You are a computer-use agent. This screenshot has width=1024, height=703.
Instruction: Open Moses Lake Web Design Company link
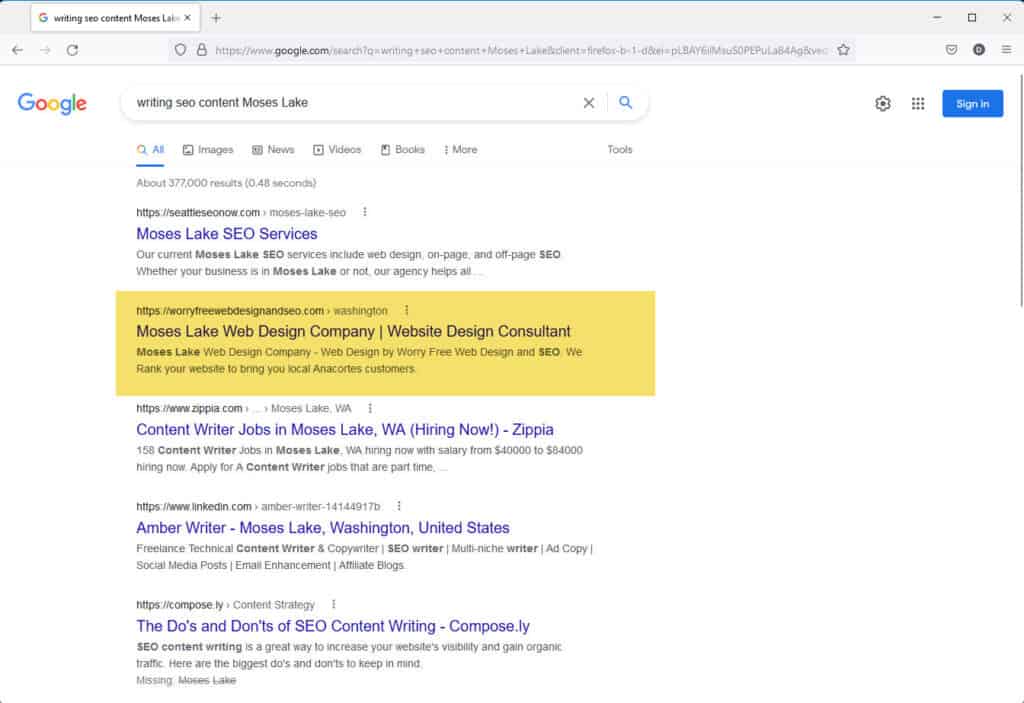tap(353, 331)
